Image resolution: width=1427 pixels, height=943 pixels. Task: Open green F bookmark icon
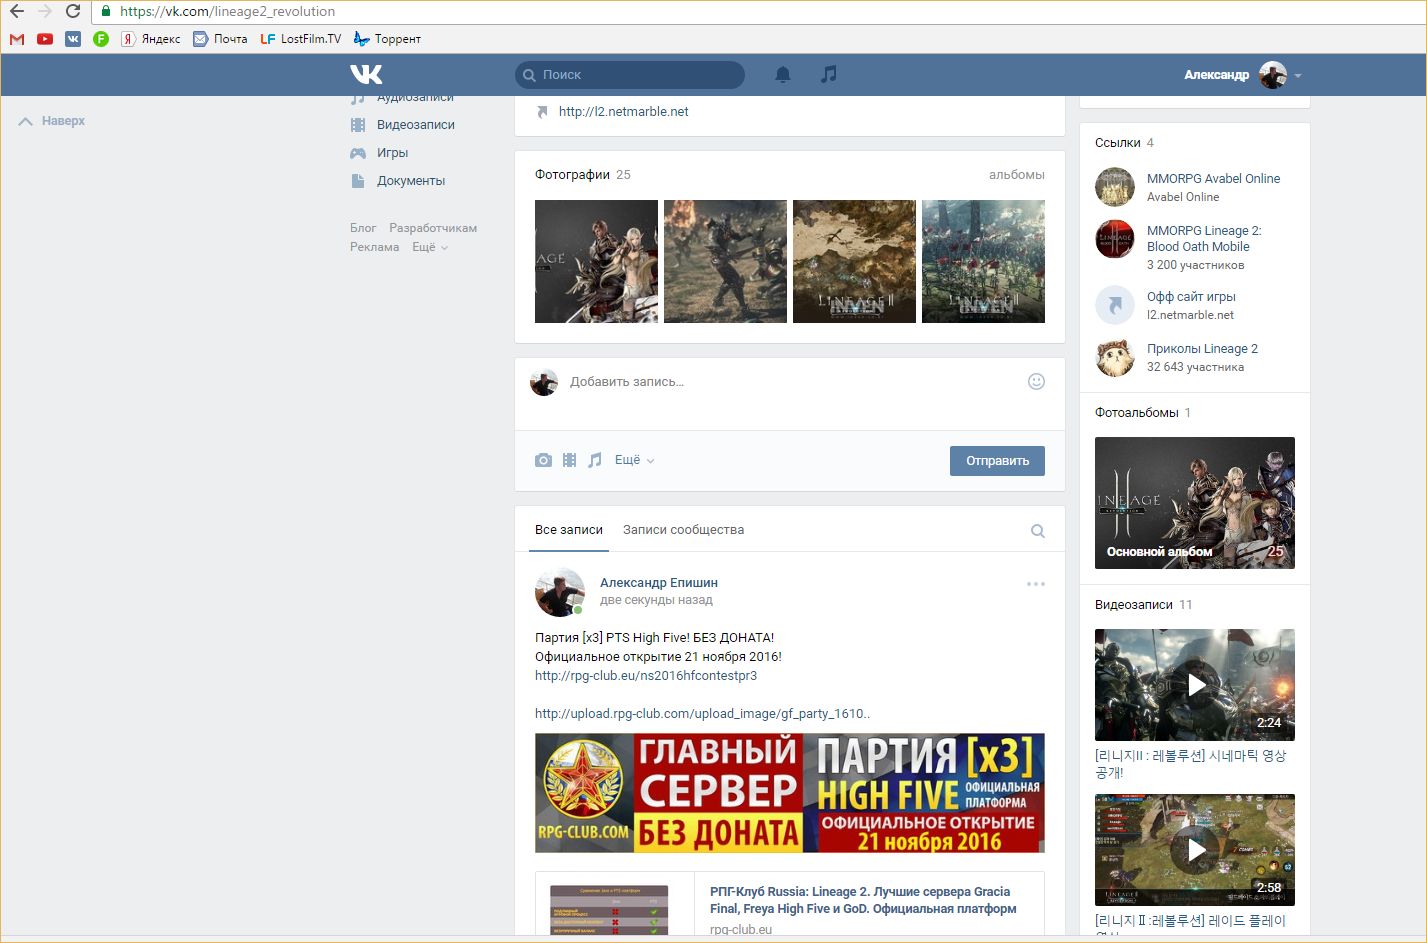tap(101, 39)
